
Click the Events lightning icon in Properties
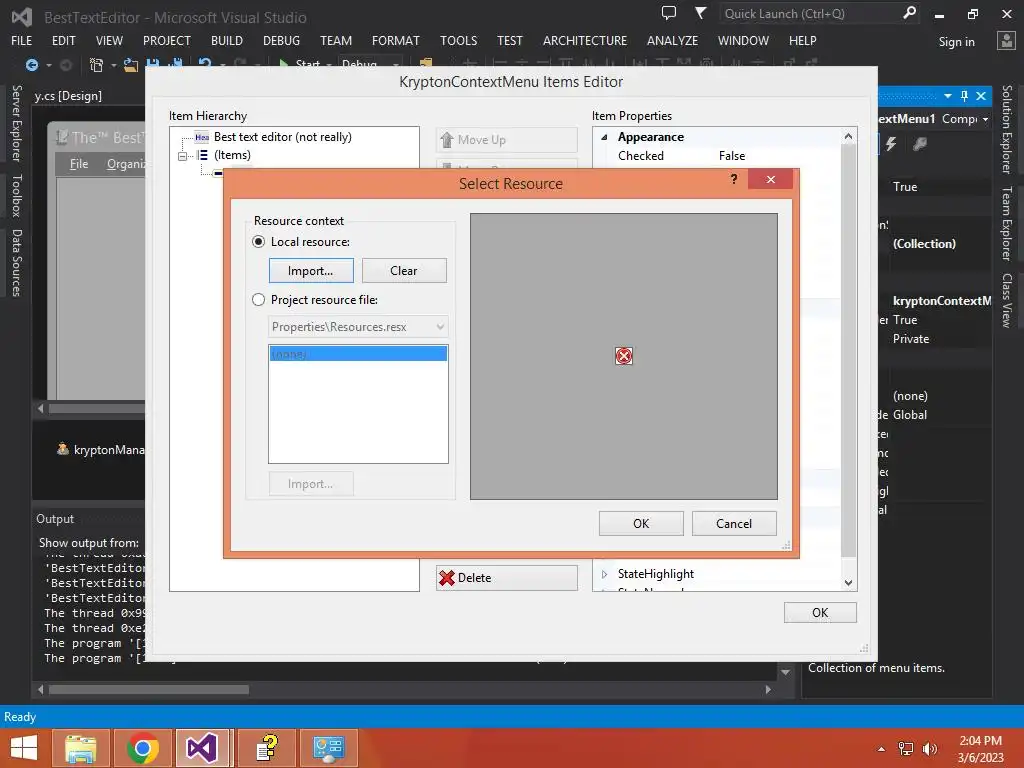pos(891,144)
